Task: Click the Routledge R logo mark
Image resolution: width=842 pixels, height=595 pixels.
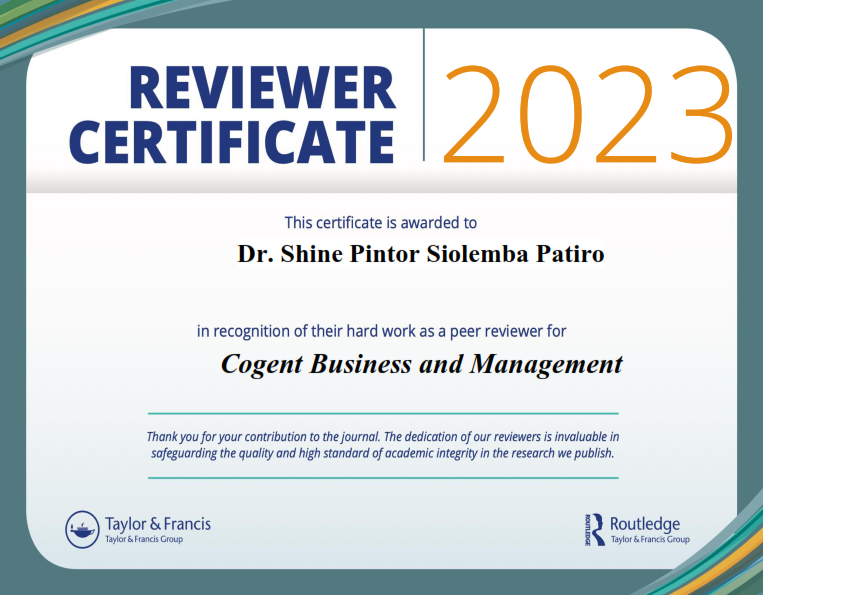Action: pyautogui.click(x=594, y=529)
